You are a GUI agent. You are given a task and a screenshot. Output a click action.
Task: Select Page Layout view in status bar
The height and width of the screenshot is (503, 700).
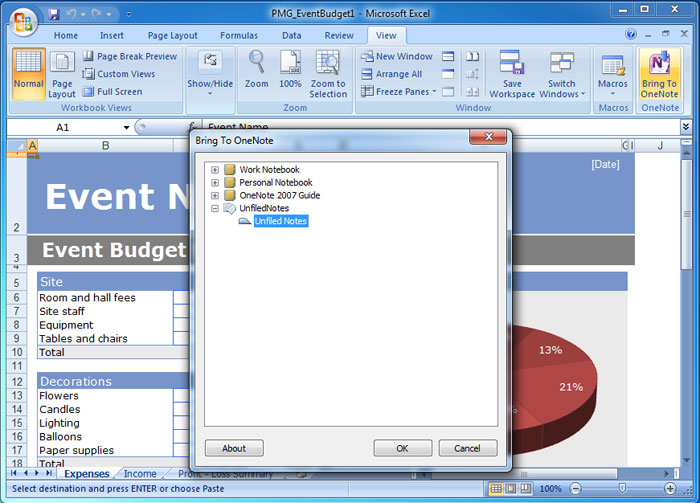[x=511, y=489]
